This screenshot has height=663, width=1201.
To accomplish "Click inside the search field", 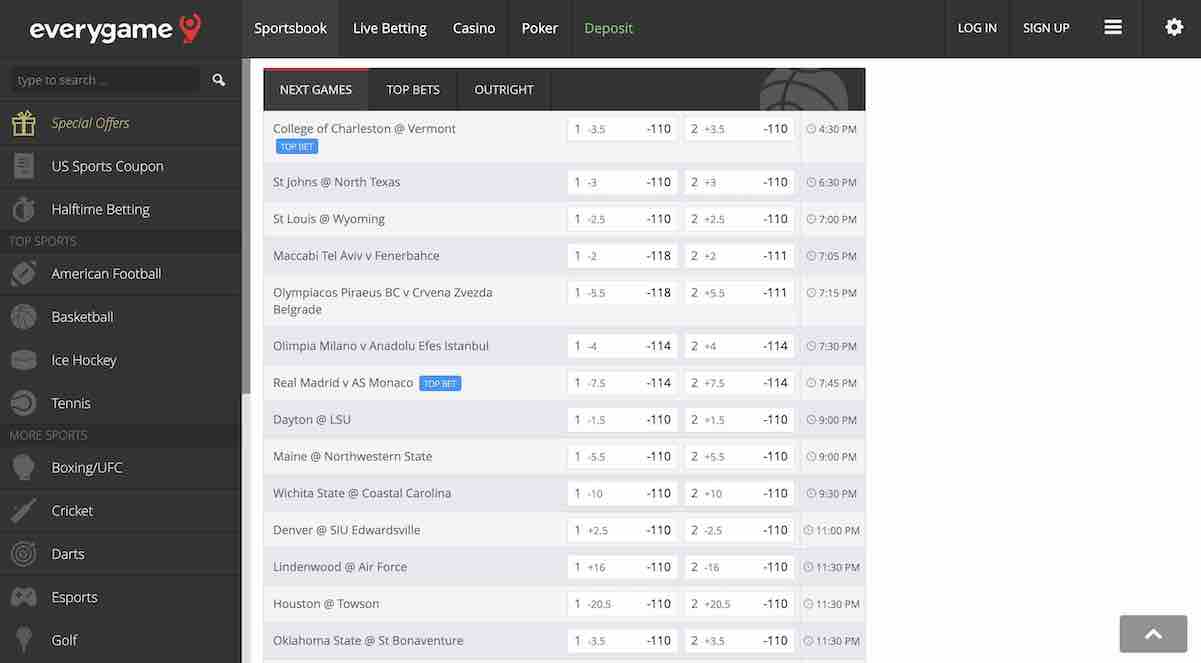I will 100,79.
